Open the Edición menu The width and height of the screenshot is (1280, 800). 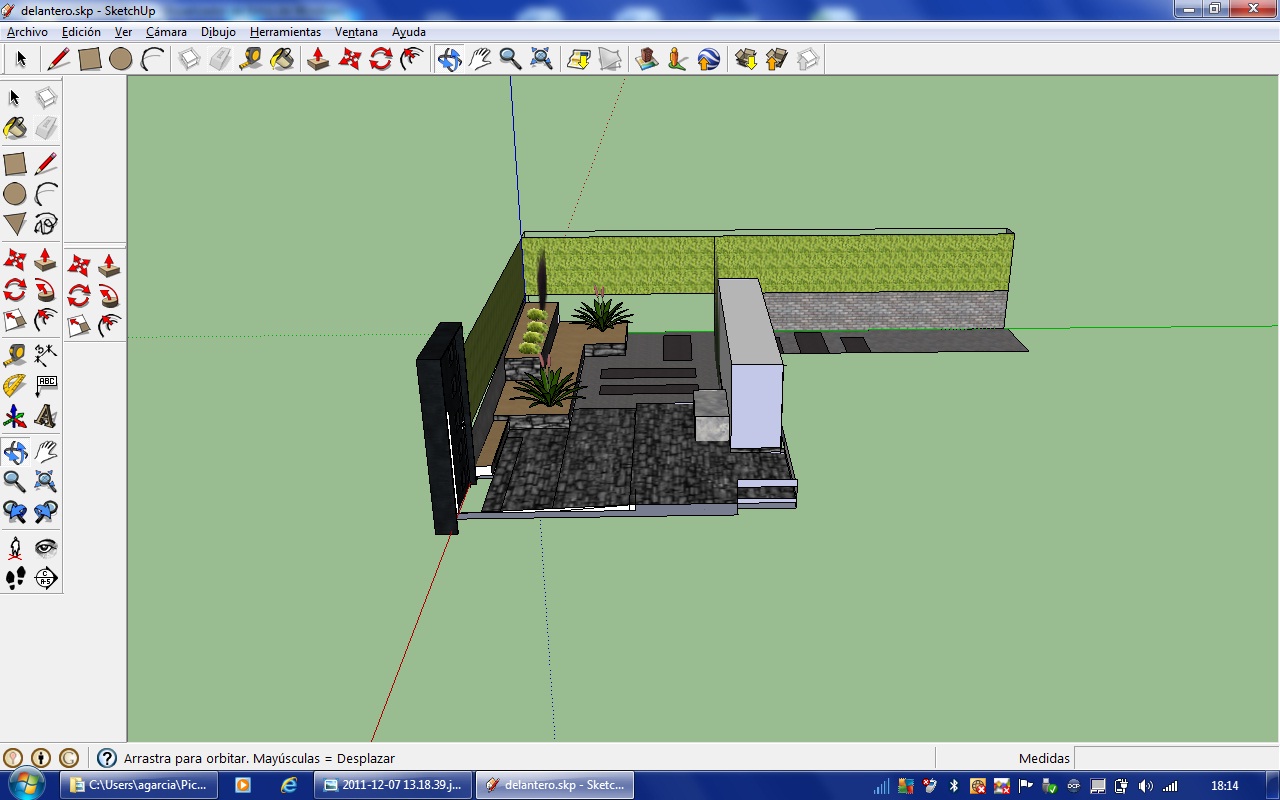pyautogui.click(x=81, y=32)
